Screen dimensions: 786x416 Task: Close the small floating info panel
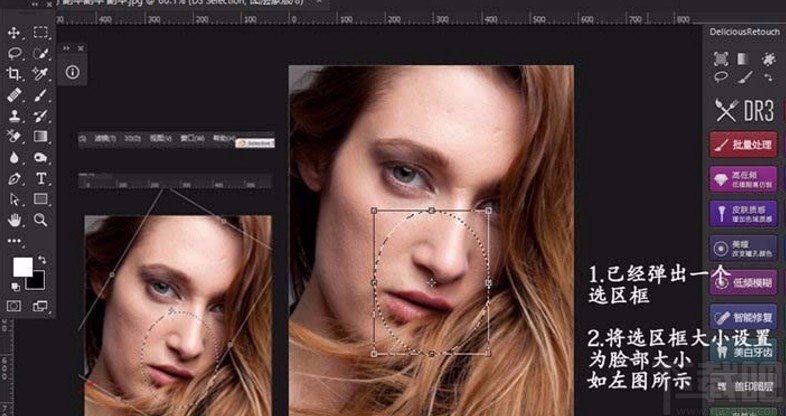(81, 49)
